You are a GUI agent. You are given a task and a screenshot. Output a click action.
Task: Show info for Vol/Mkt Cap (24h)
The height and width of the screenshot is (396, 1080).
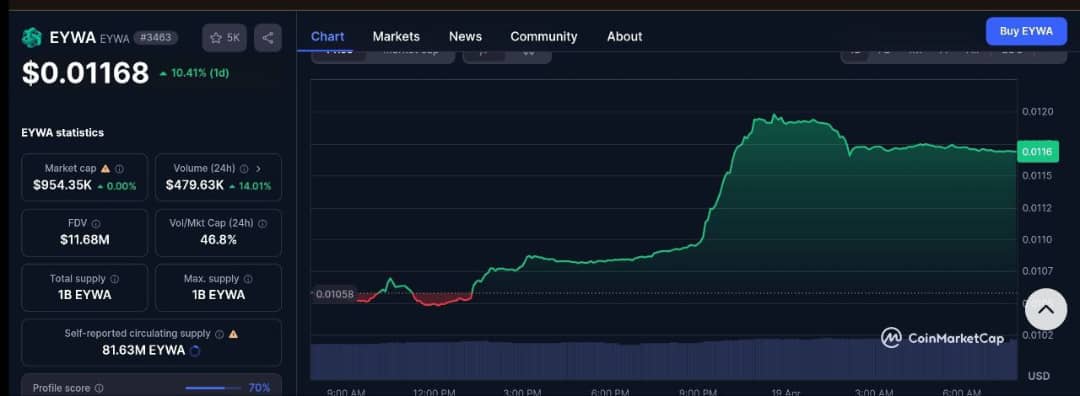(262, 224)
